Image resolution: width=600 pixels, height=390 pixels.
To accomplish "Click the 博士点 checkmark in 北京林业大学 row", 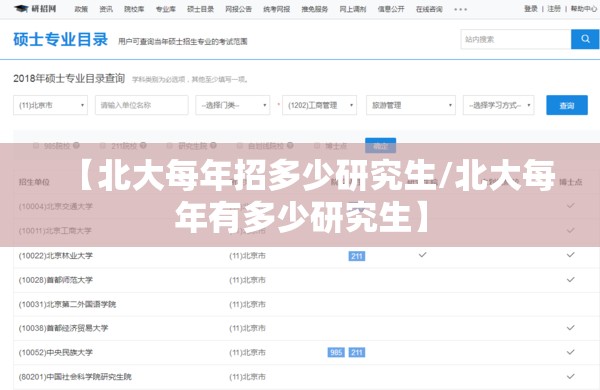I will pos(570,255).
